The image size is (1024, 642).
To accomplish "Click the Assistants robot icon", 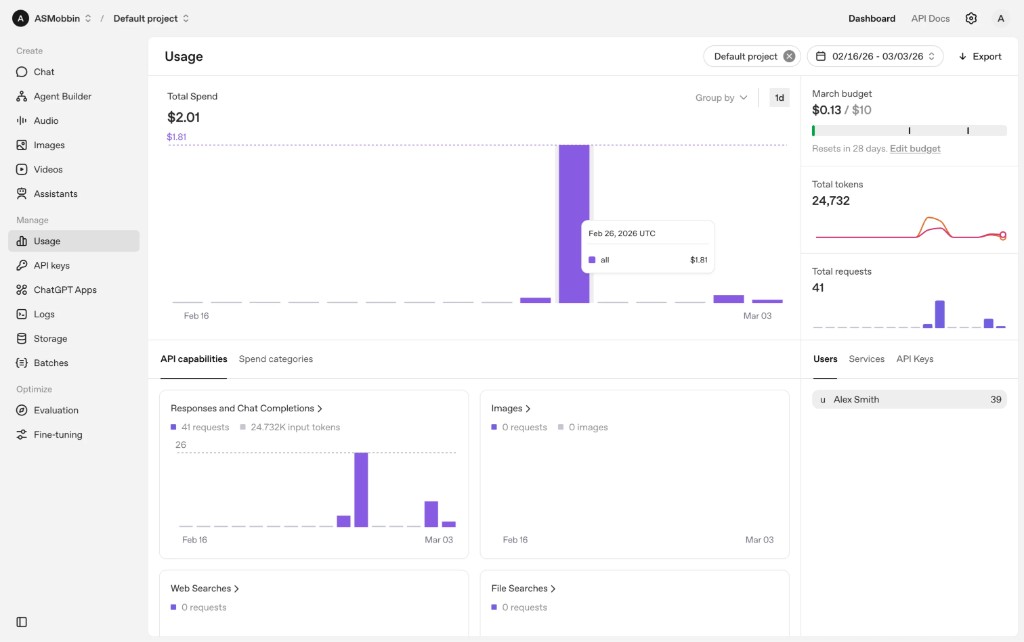I will [22, 193].
